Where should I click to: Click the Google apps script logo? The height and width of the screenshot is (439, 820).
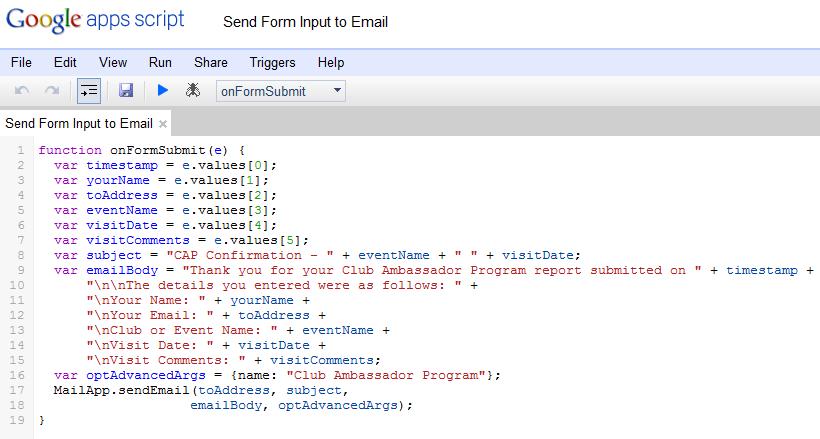point(95,21)
